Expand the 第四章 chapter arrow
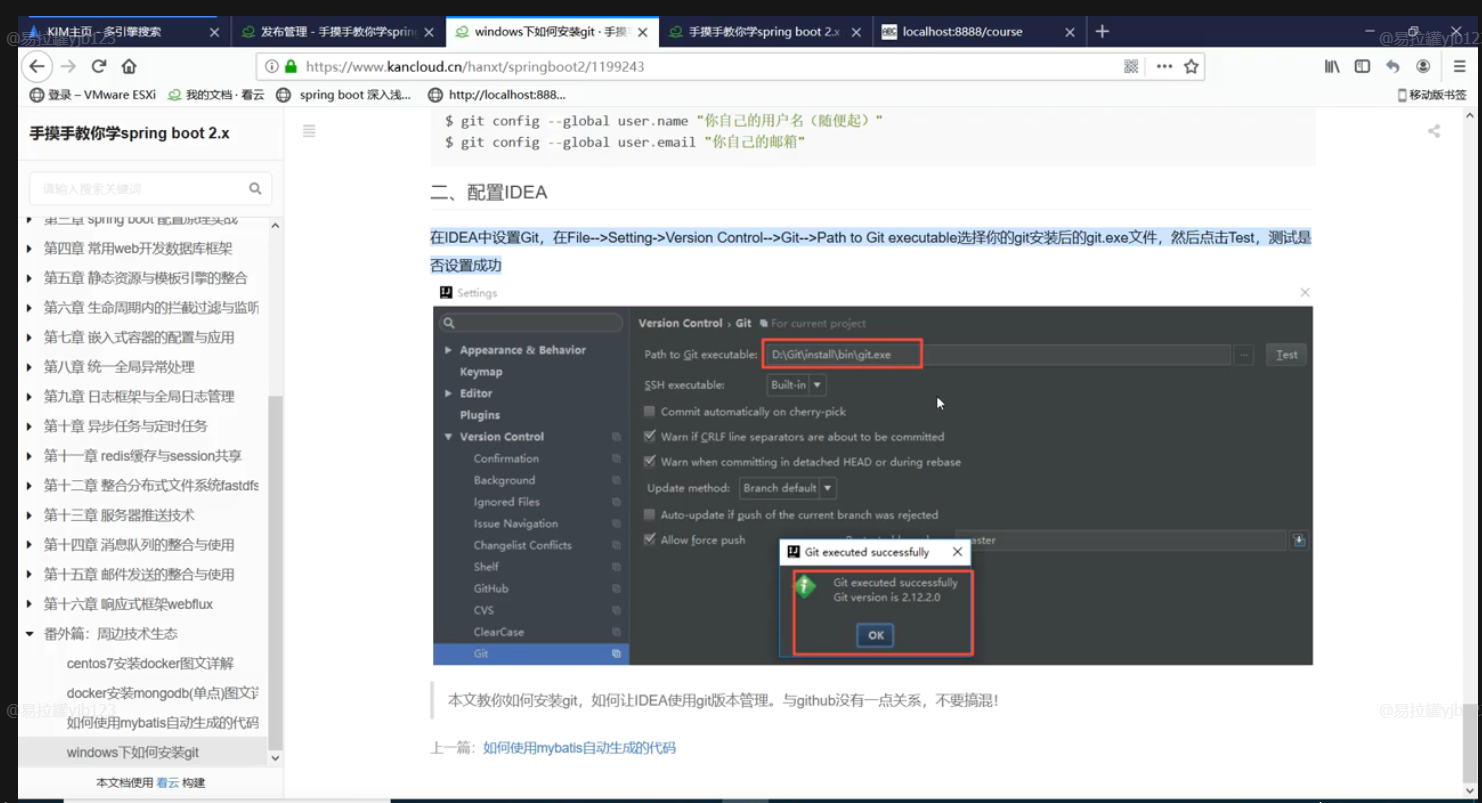 click(x=30, y=248)
